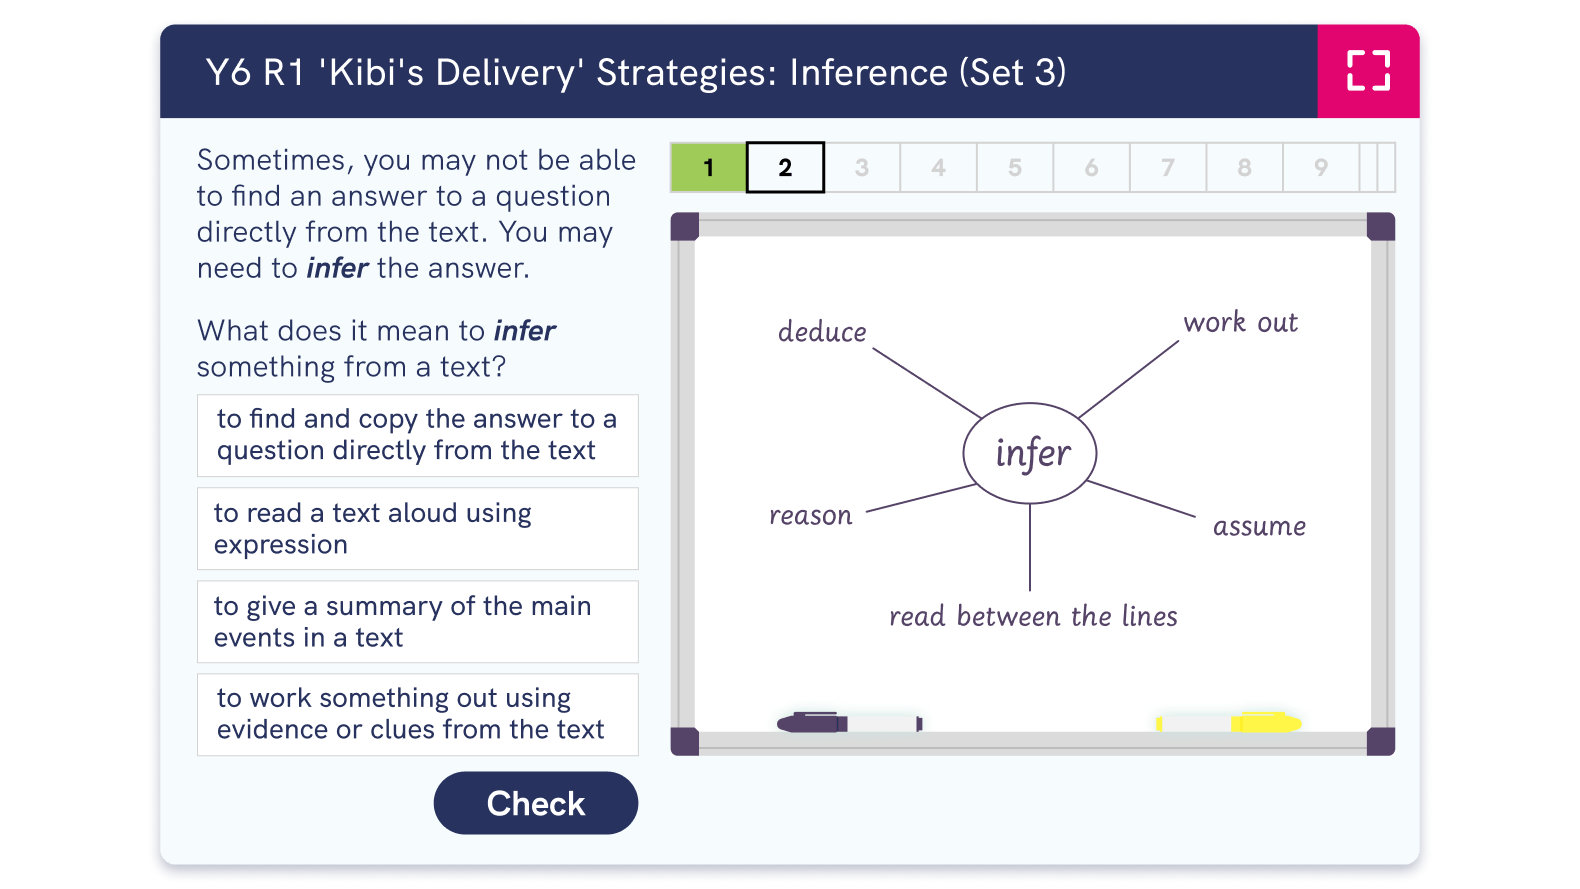Screen dimensions: 1580x889
Task: Click the 'assume' branch of the diagram
Action: tap(1258, 525)
